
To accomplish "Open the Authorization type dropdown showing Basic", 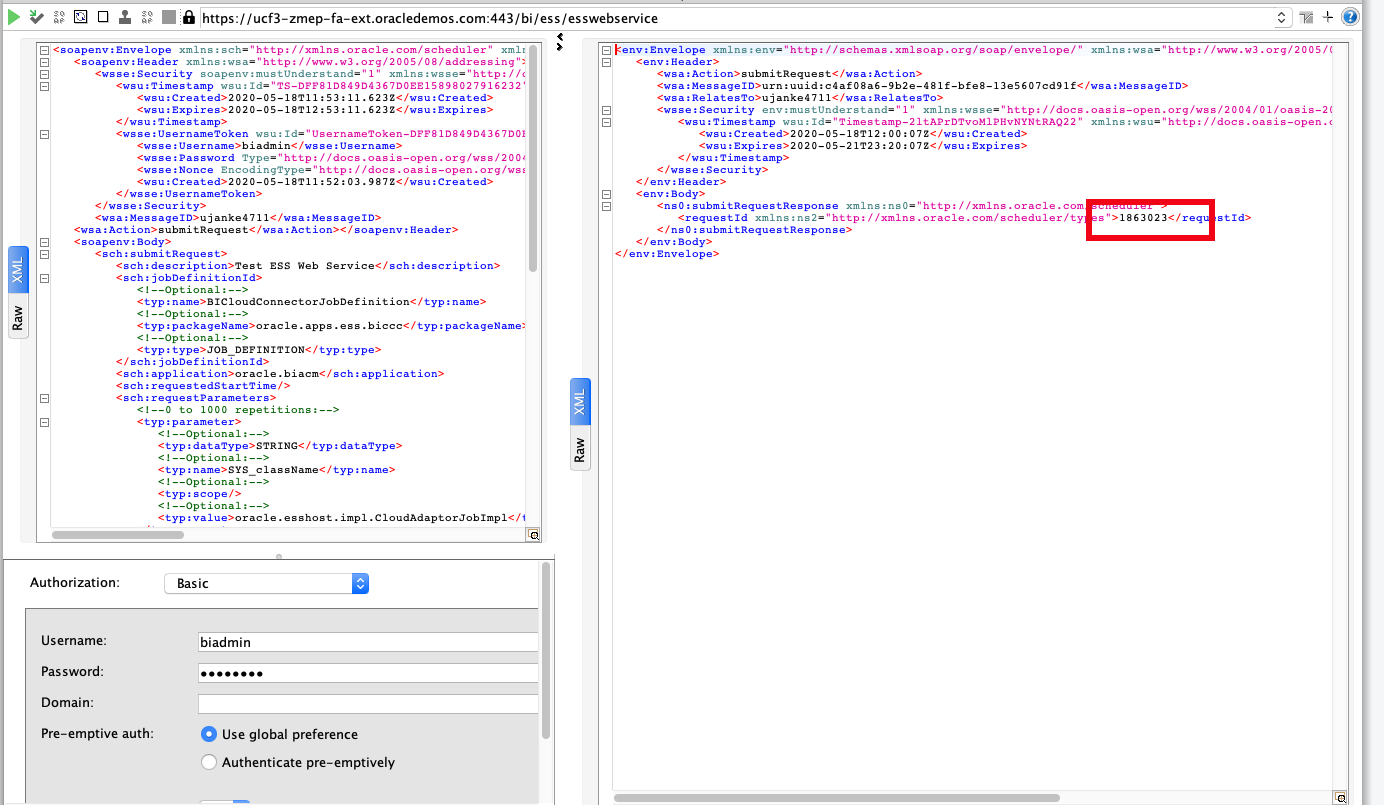I will pos(266,583).
